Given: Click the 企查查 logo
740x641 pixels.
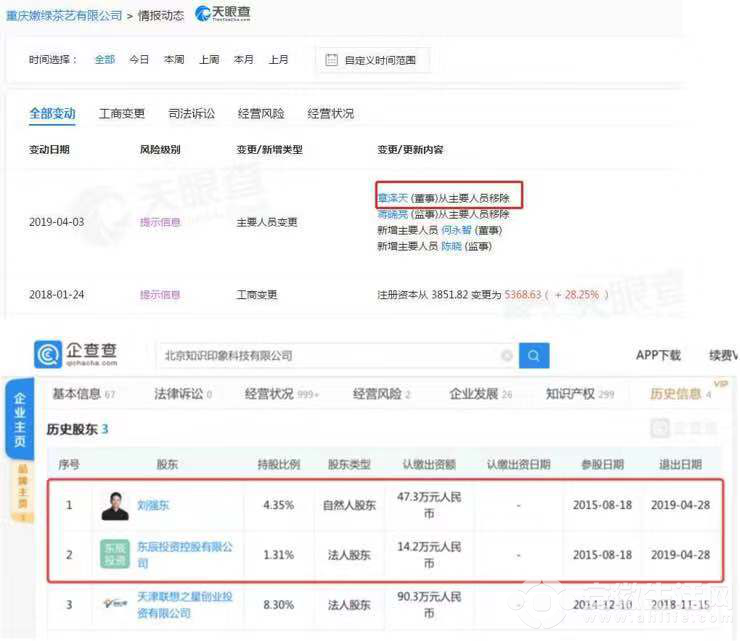Looking at the screenshot, I should point(76,354).
